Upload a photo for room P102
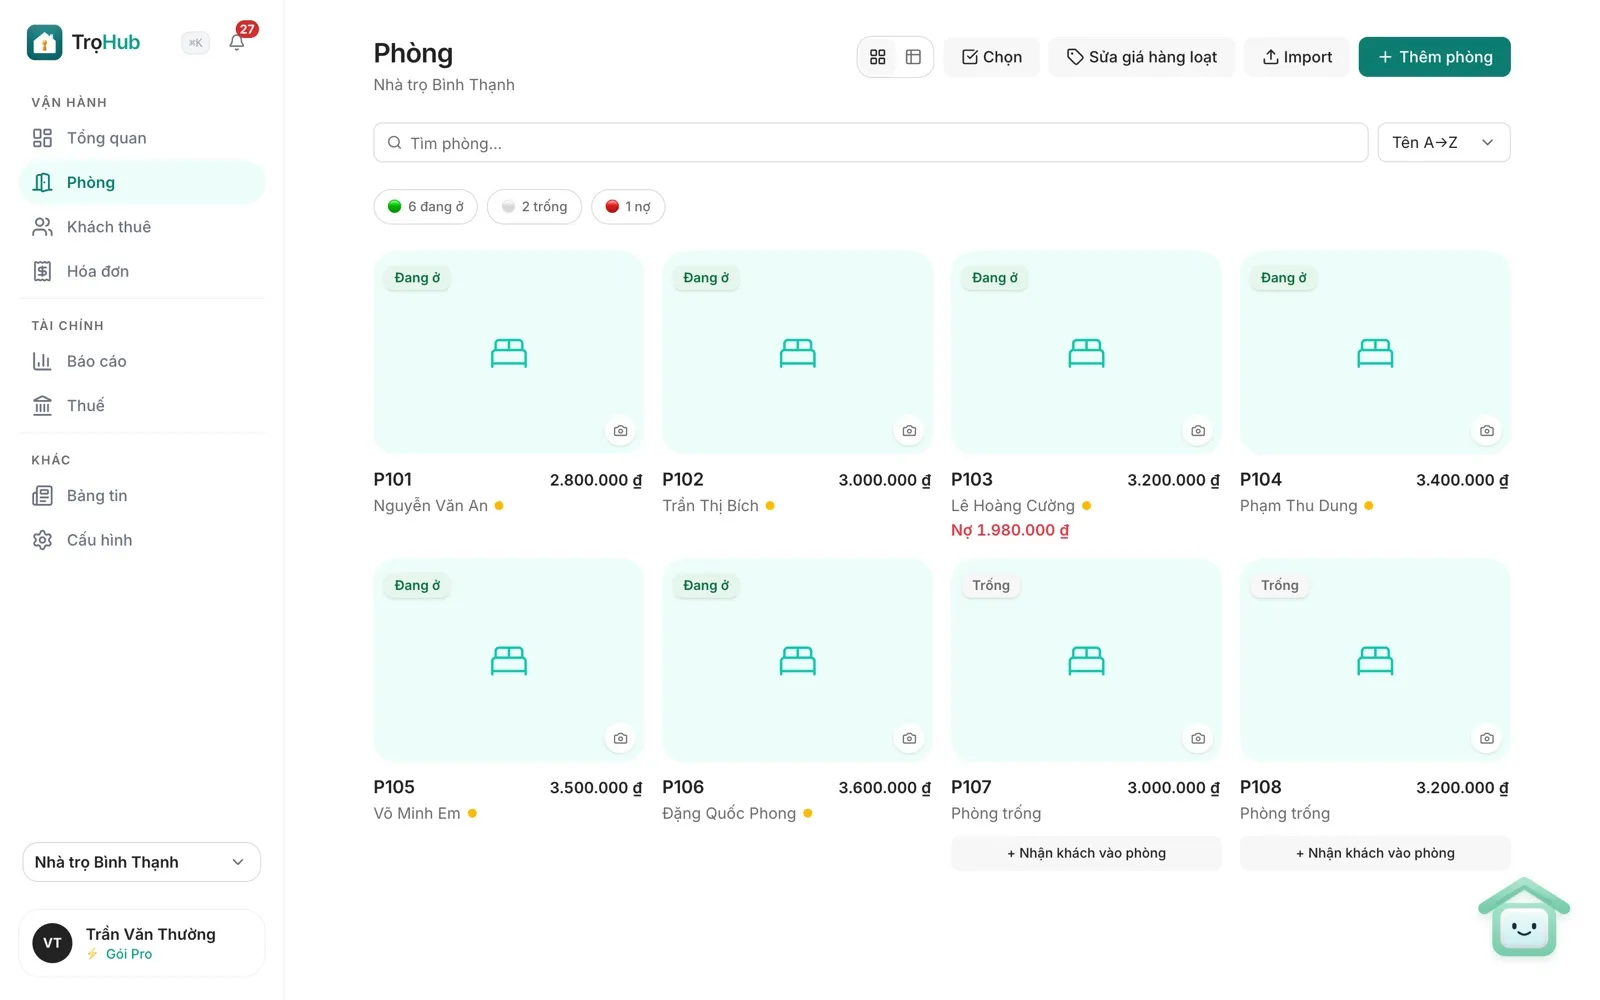Screen dimensions: 1600x1000 point(909,431)
